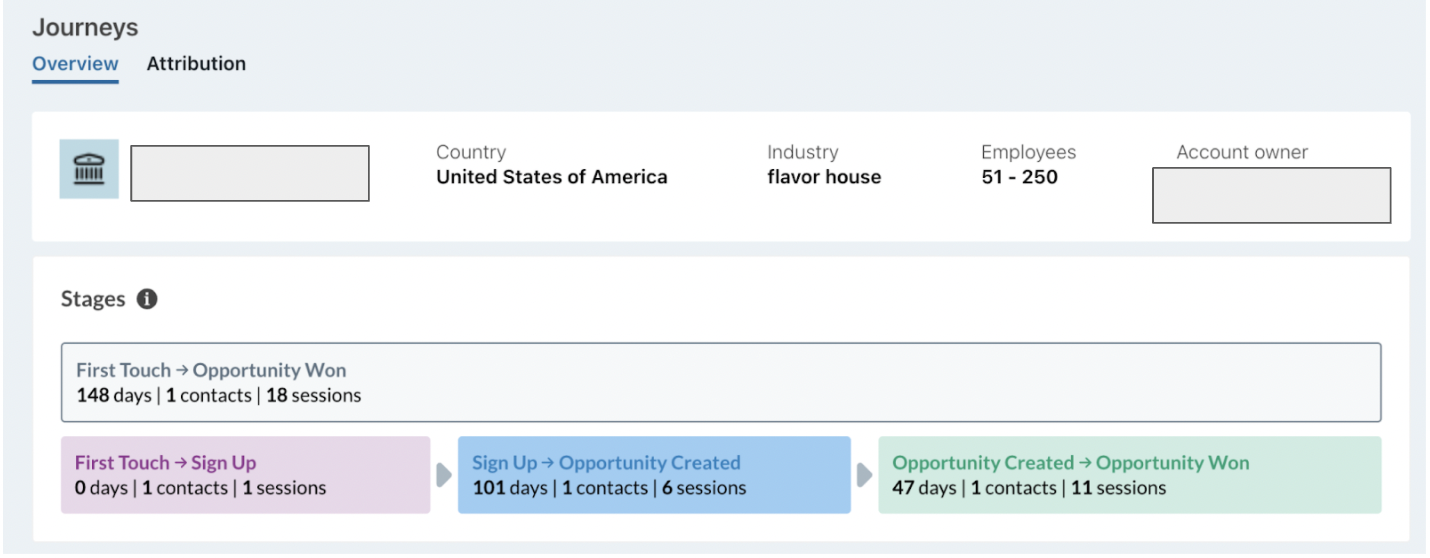Select Sign Up → Opportunity Created stage
The height and width of the screenshot is (558, 1430).
(x=654, y=475)
